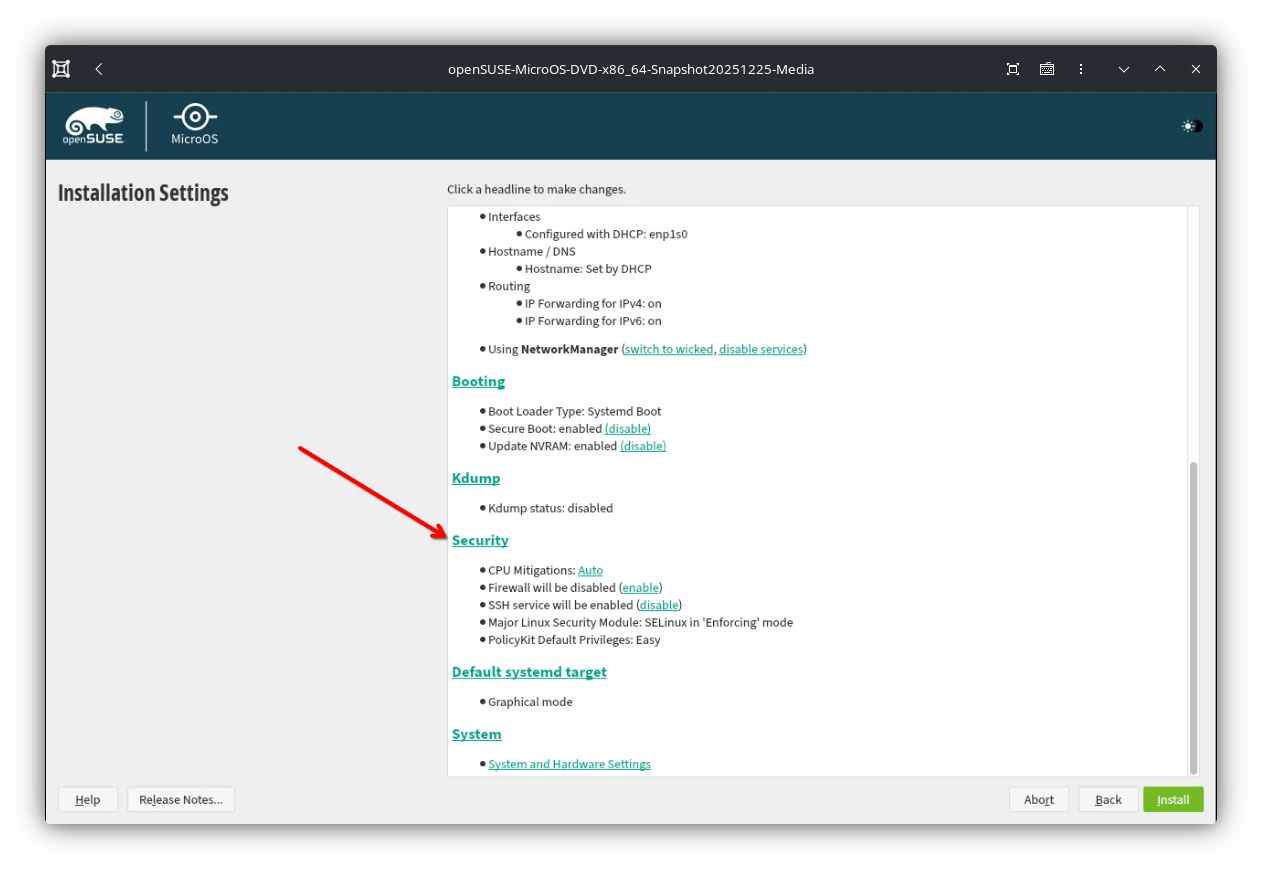Click the openSUSE chameleon logo
Viewport: 1262px width, 869px height.
(93, 125)
